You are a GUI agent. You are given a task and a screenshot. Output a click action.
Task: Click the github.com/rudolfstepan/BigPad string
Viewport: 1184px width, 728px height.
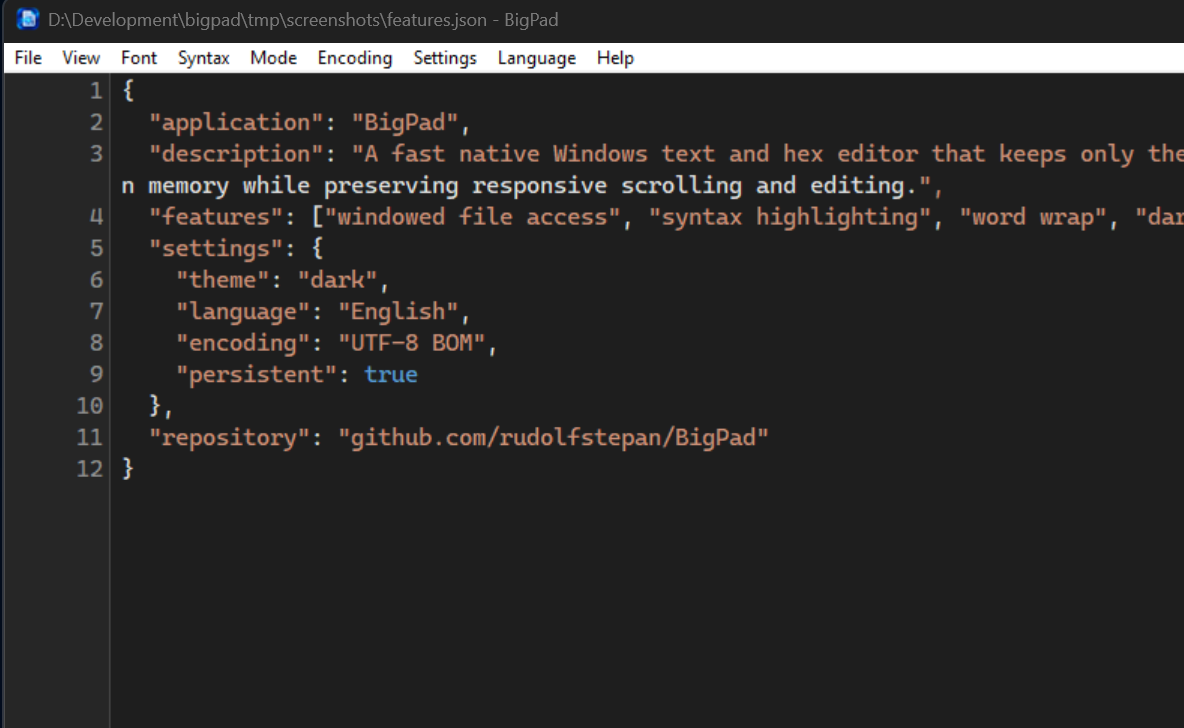[553, 438]
